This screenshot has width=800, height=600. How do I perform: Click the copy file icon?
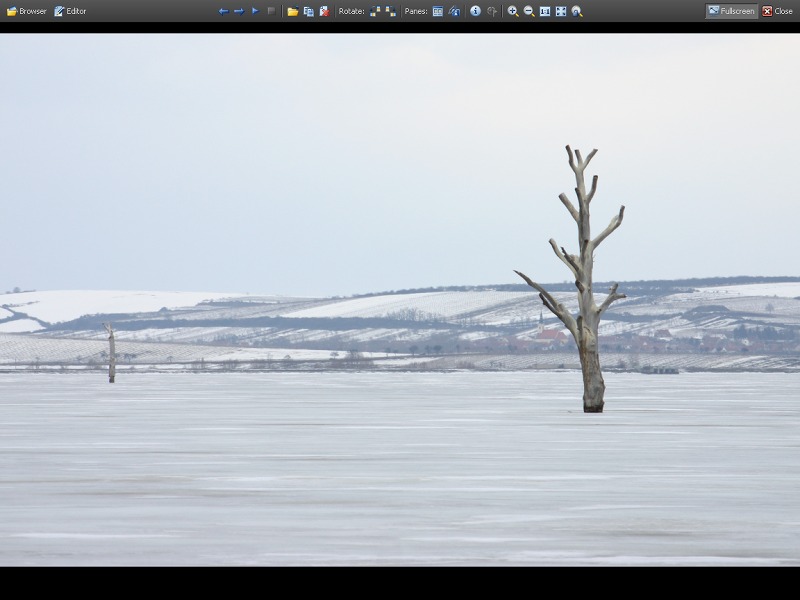(x=308, y=11)
